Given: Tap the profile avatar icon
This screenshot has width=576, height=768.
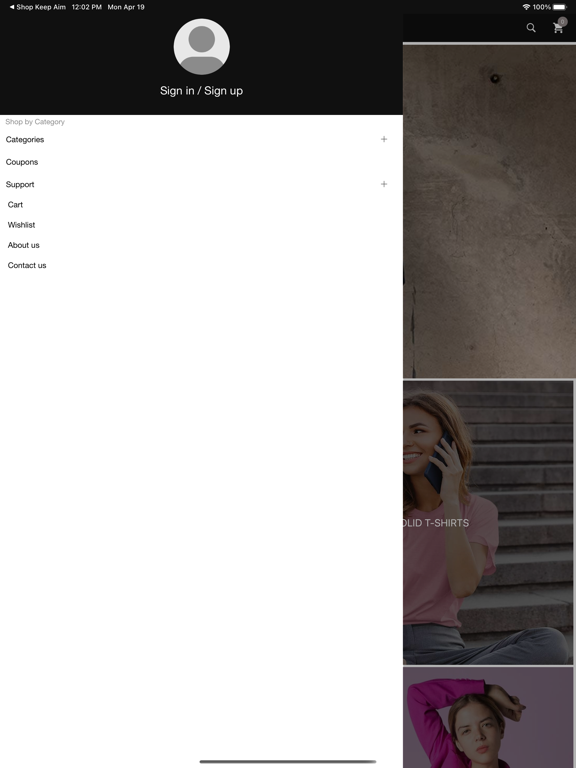Looking at the screenshot, I should coord(201,47).
